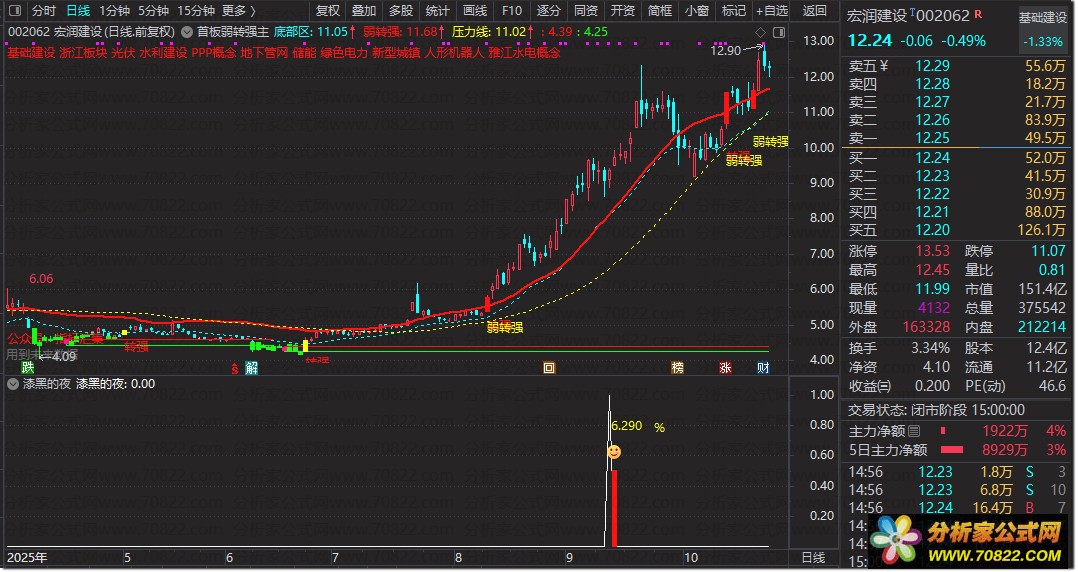Click the ¥ symbol next to 卖五

tap(884, 66)
